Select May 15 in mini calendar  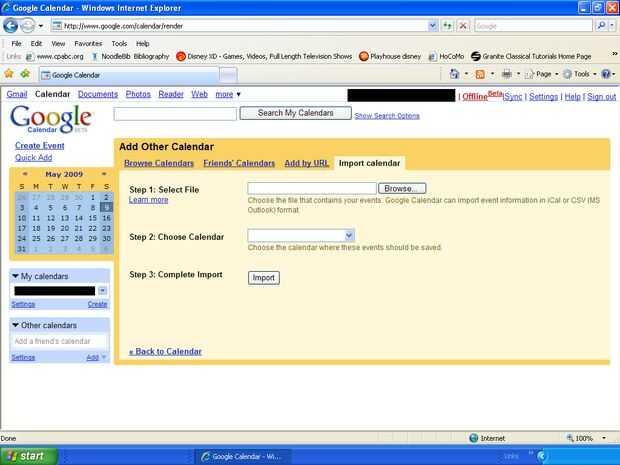(x=93, y=218)
